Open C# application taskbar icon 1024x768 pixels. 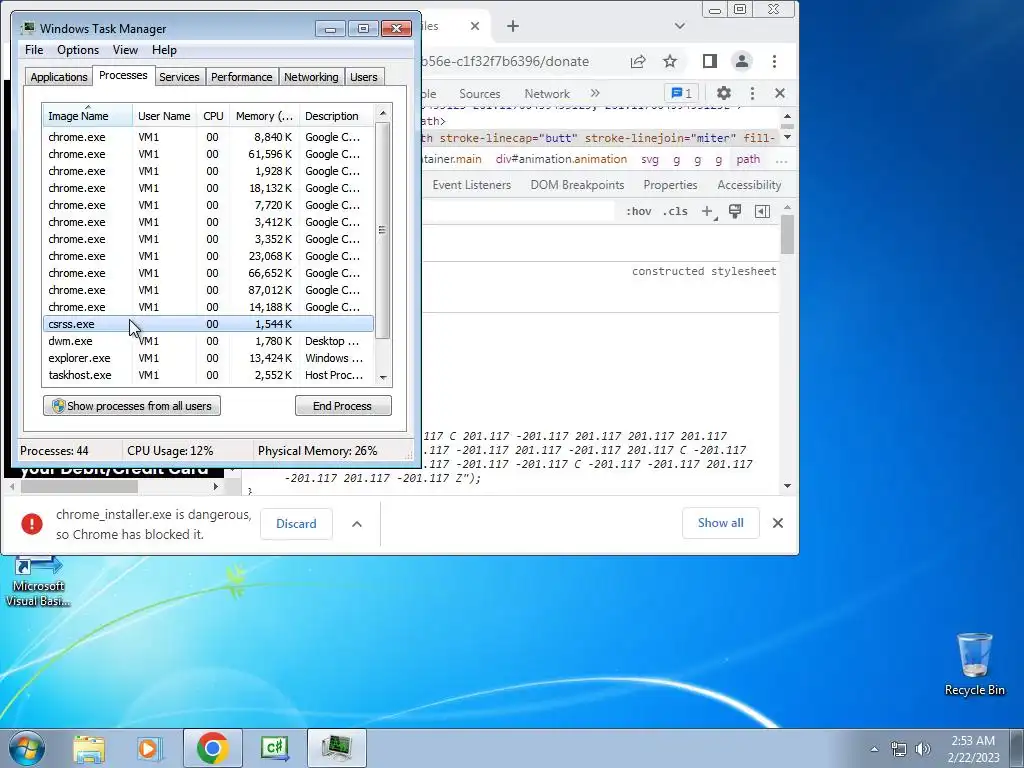[x=275, y=748]
